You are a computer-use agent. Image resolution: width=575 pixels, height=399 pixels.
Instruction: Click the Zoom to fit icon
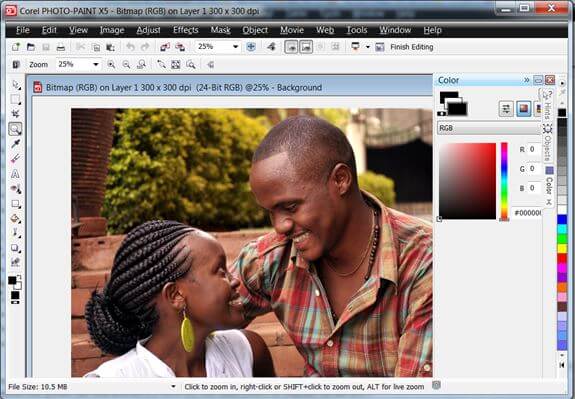176,65
